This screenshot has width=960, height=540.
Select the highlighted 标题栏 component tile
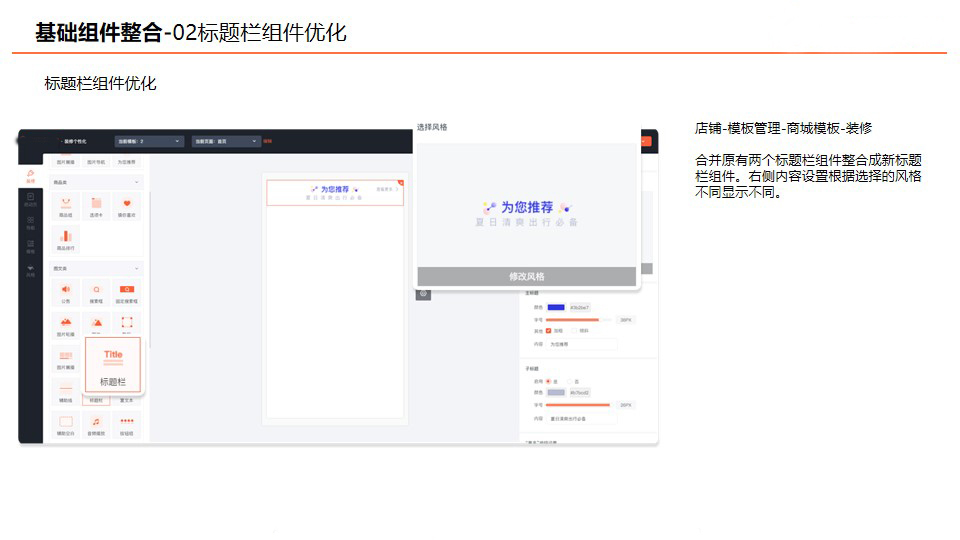[x=96, y=400]
